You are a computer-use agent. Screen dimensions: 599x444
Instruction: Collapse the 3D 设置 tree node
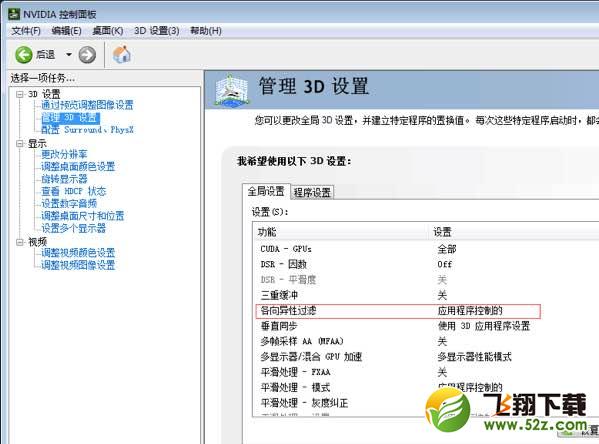click(x=19, y=94)
